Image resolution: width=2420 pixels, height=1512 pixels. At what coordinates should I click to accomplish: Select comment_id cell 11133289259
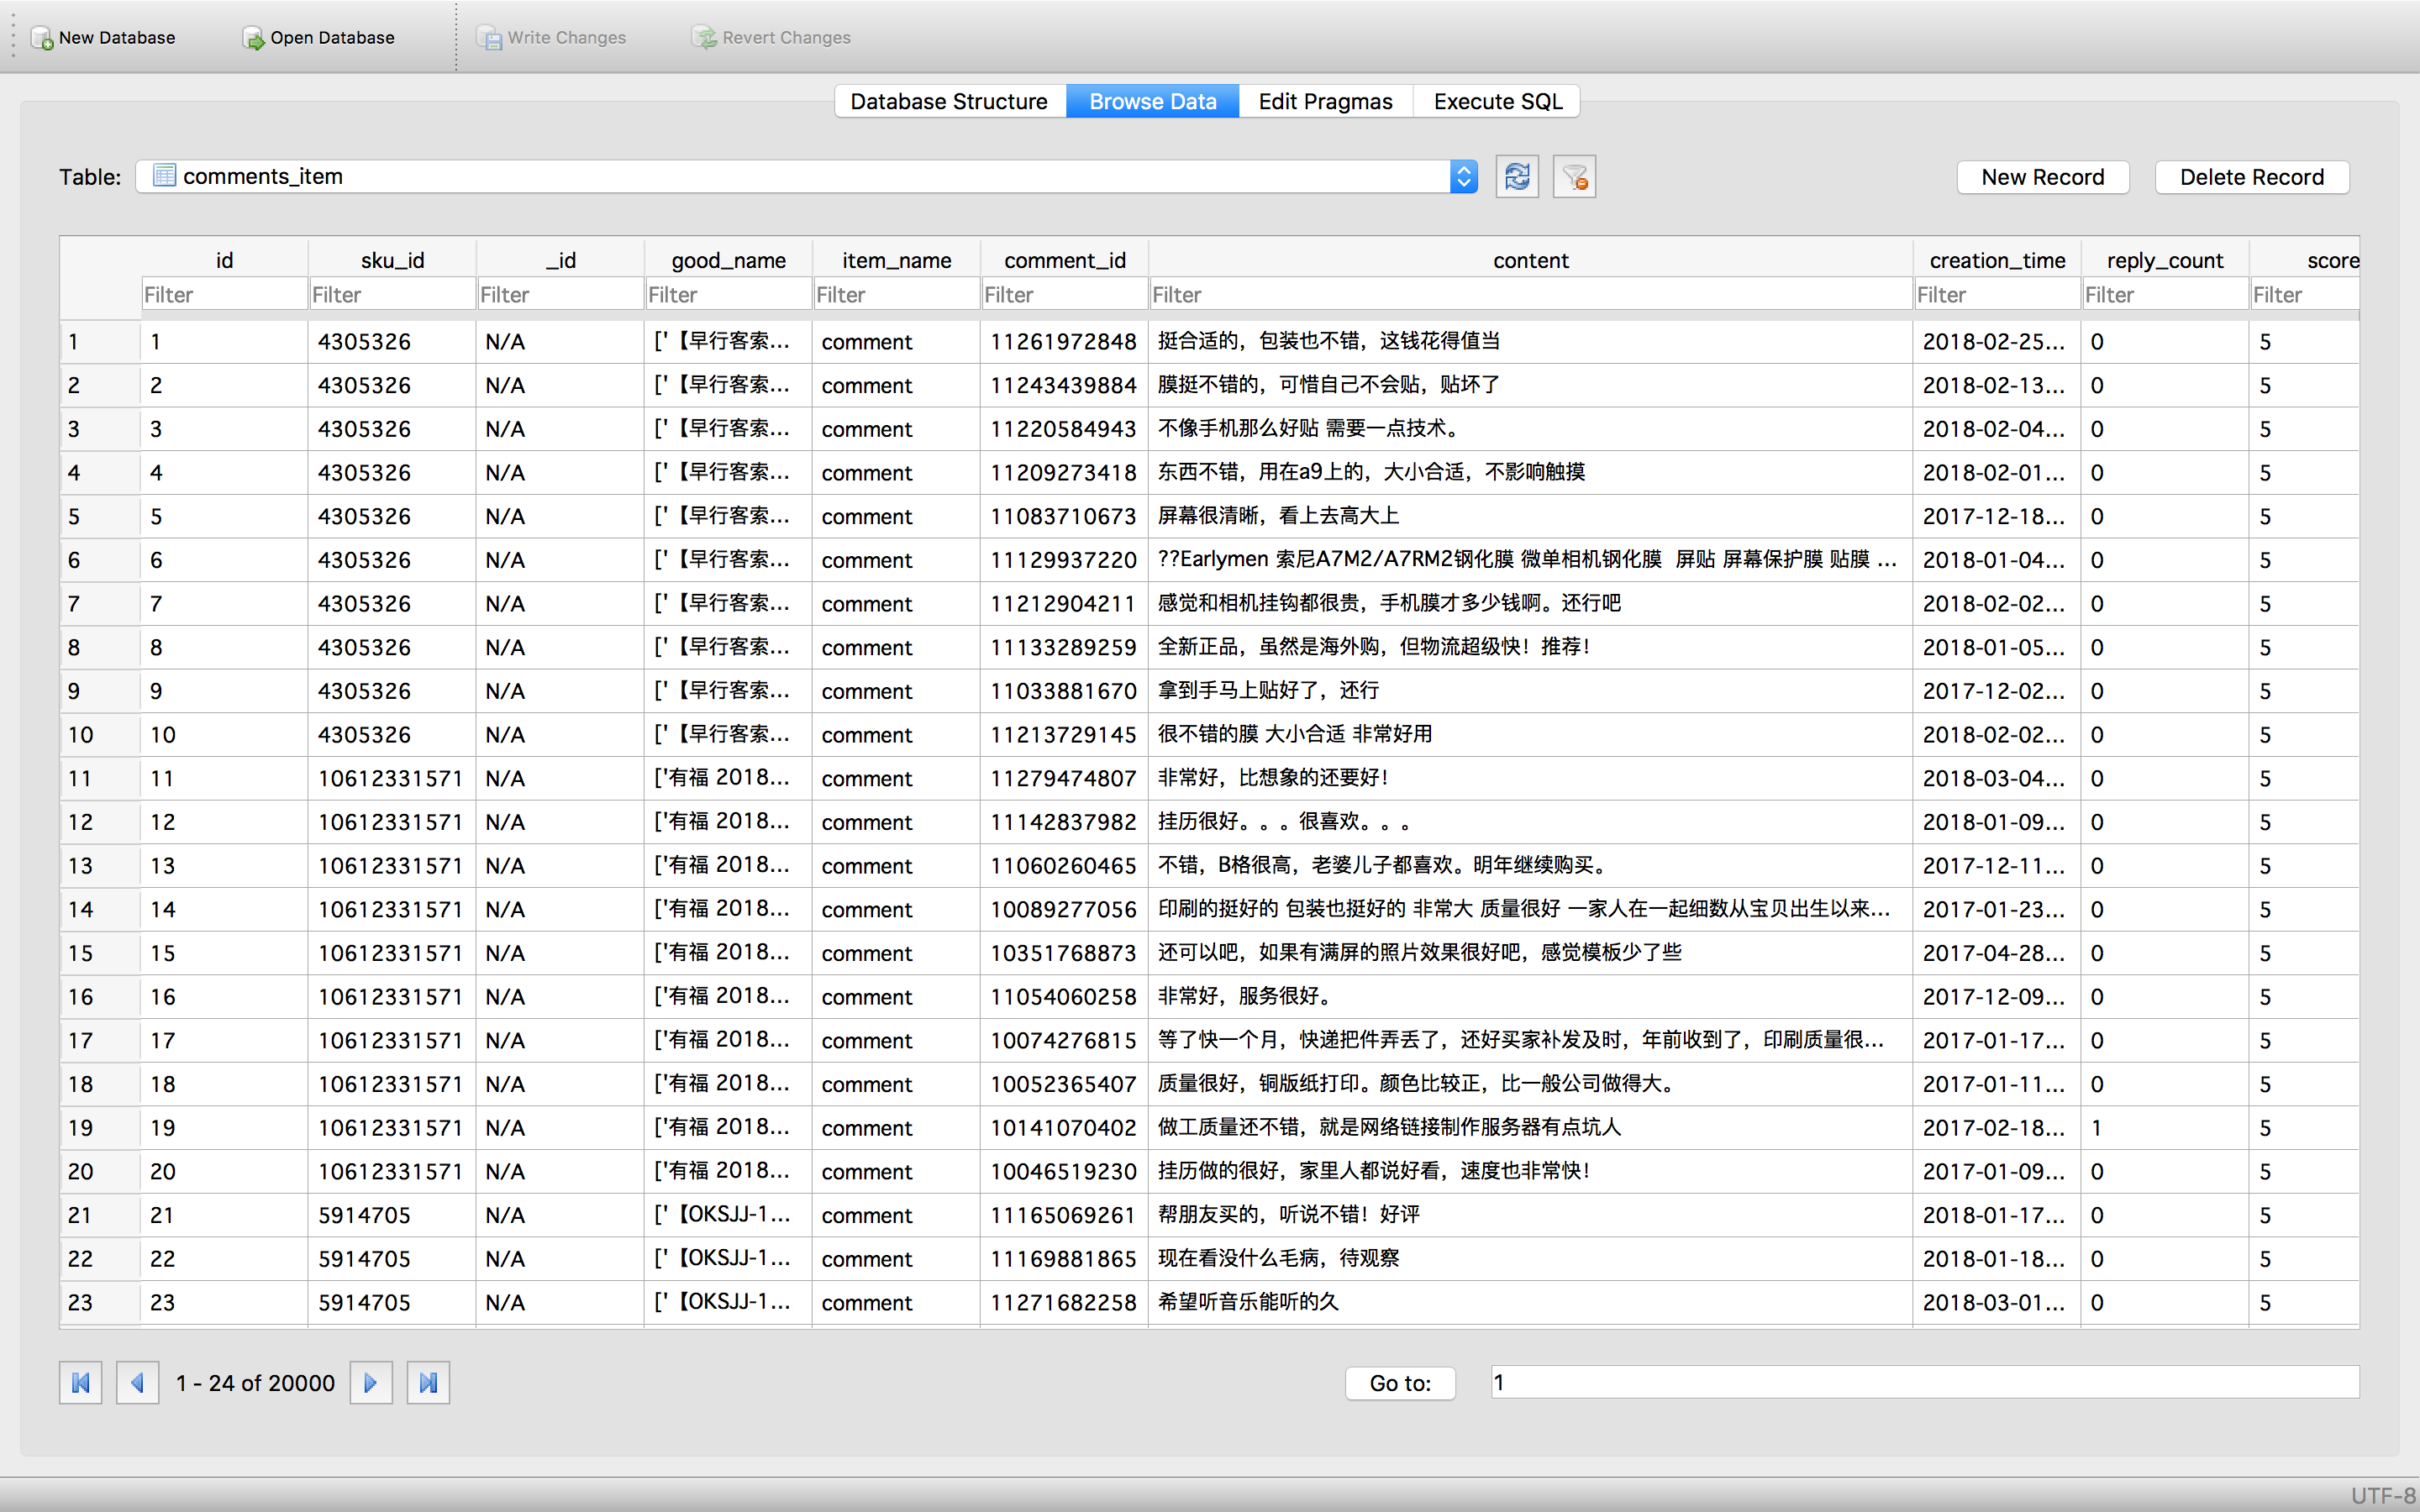(x=1064, y=647)
